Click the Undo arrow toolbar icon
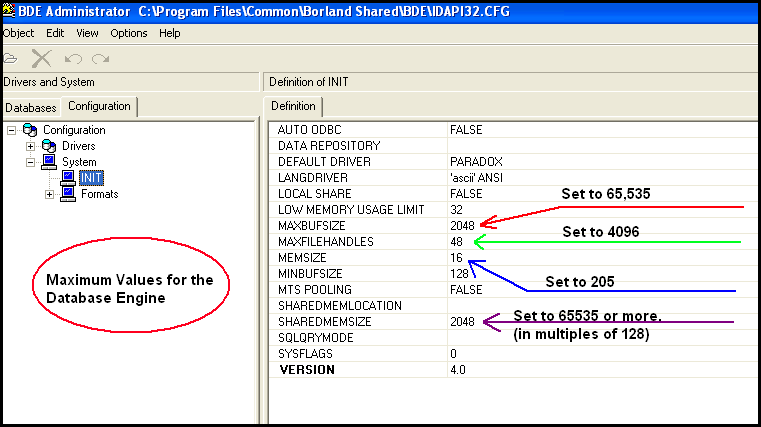The height and width of the screenshot is (427, 761). [x=73, y=58]
